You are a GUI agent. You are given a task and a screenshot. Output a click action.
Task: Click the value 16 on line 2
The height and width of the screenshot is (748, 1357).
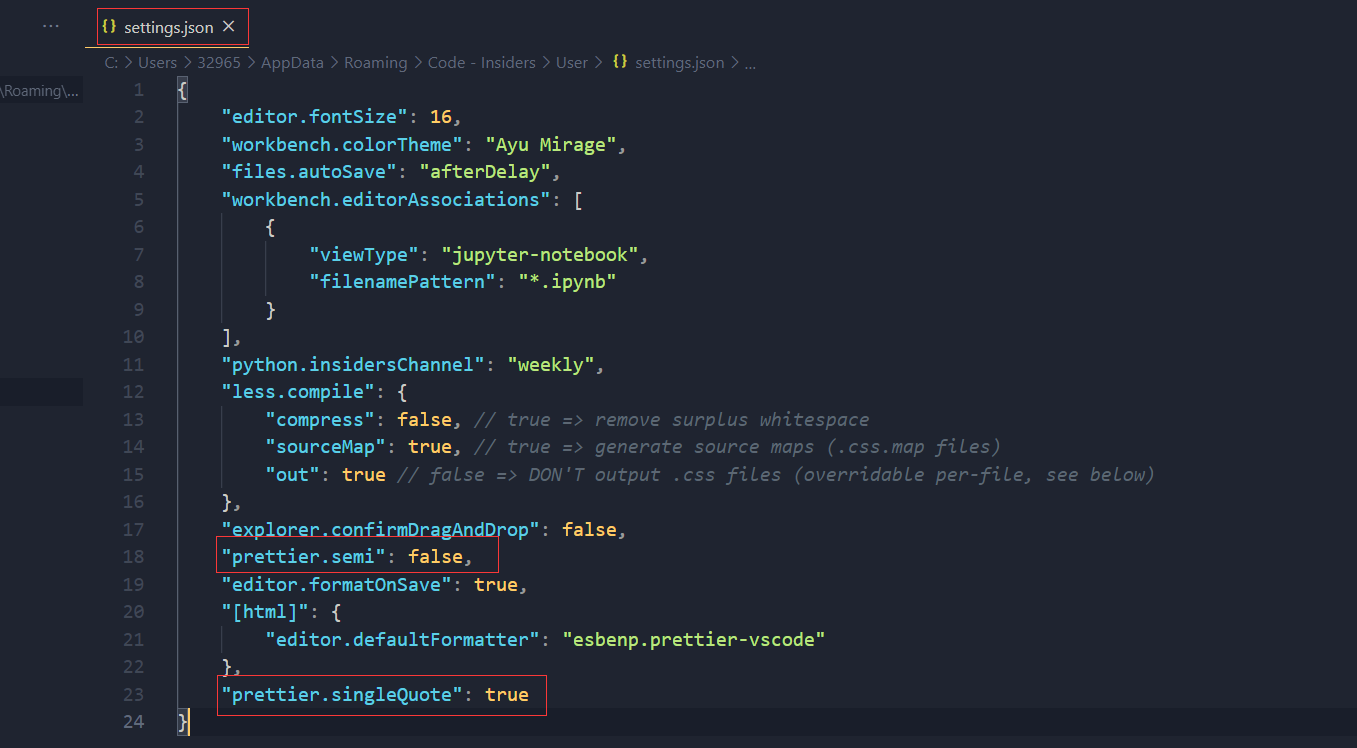pos(441,117)
